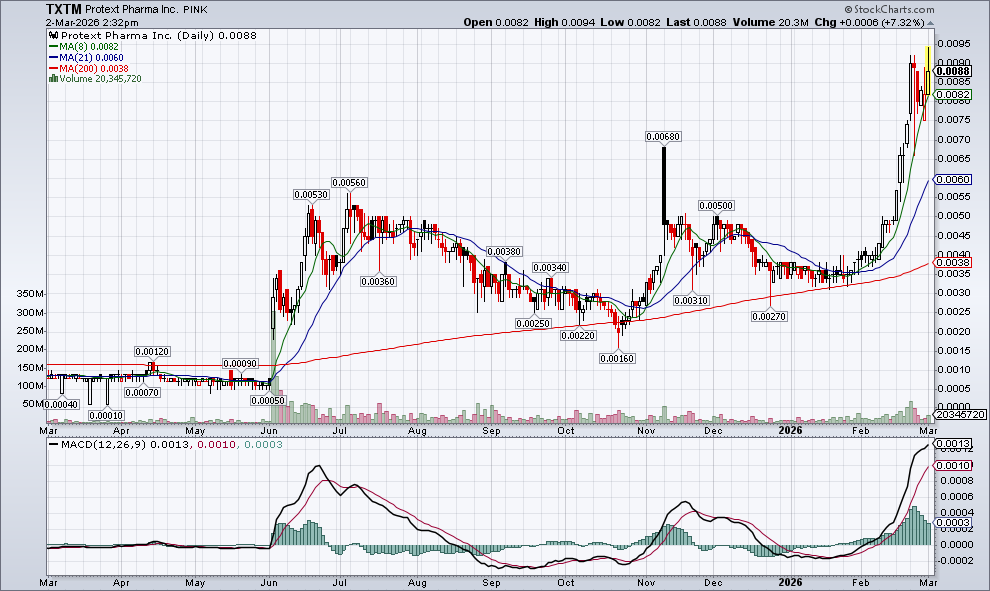Click the 0.00270 low price annotation

769,316
